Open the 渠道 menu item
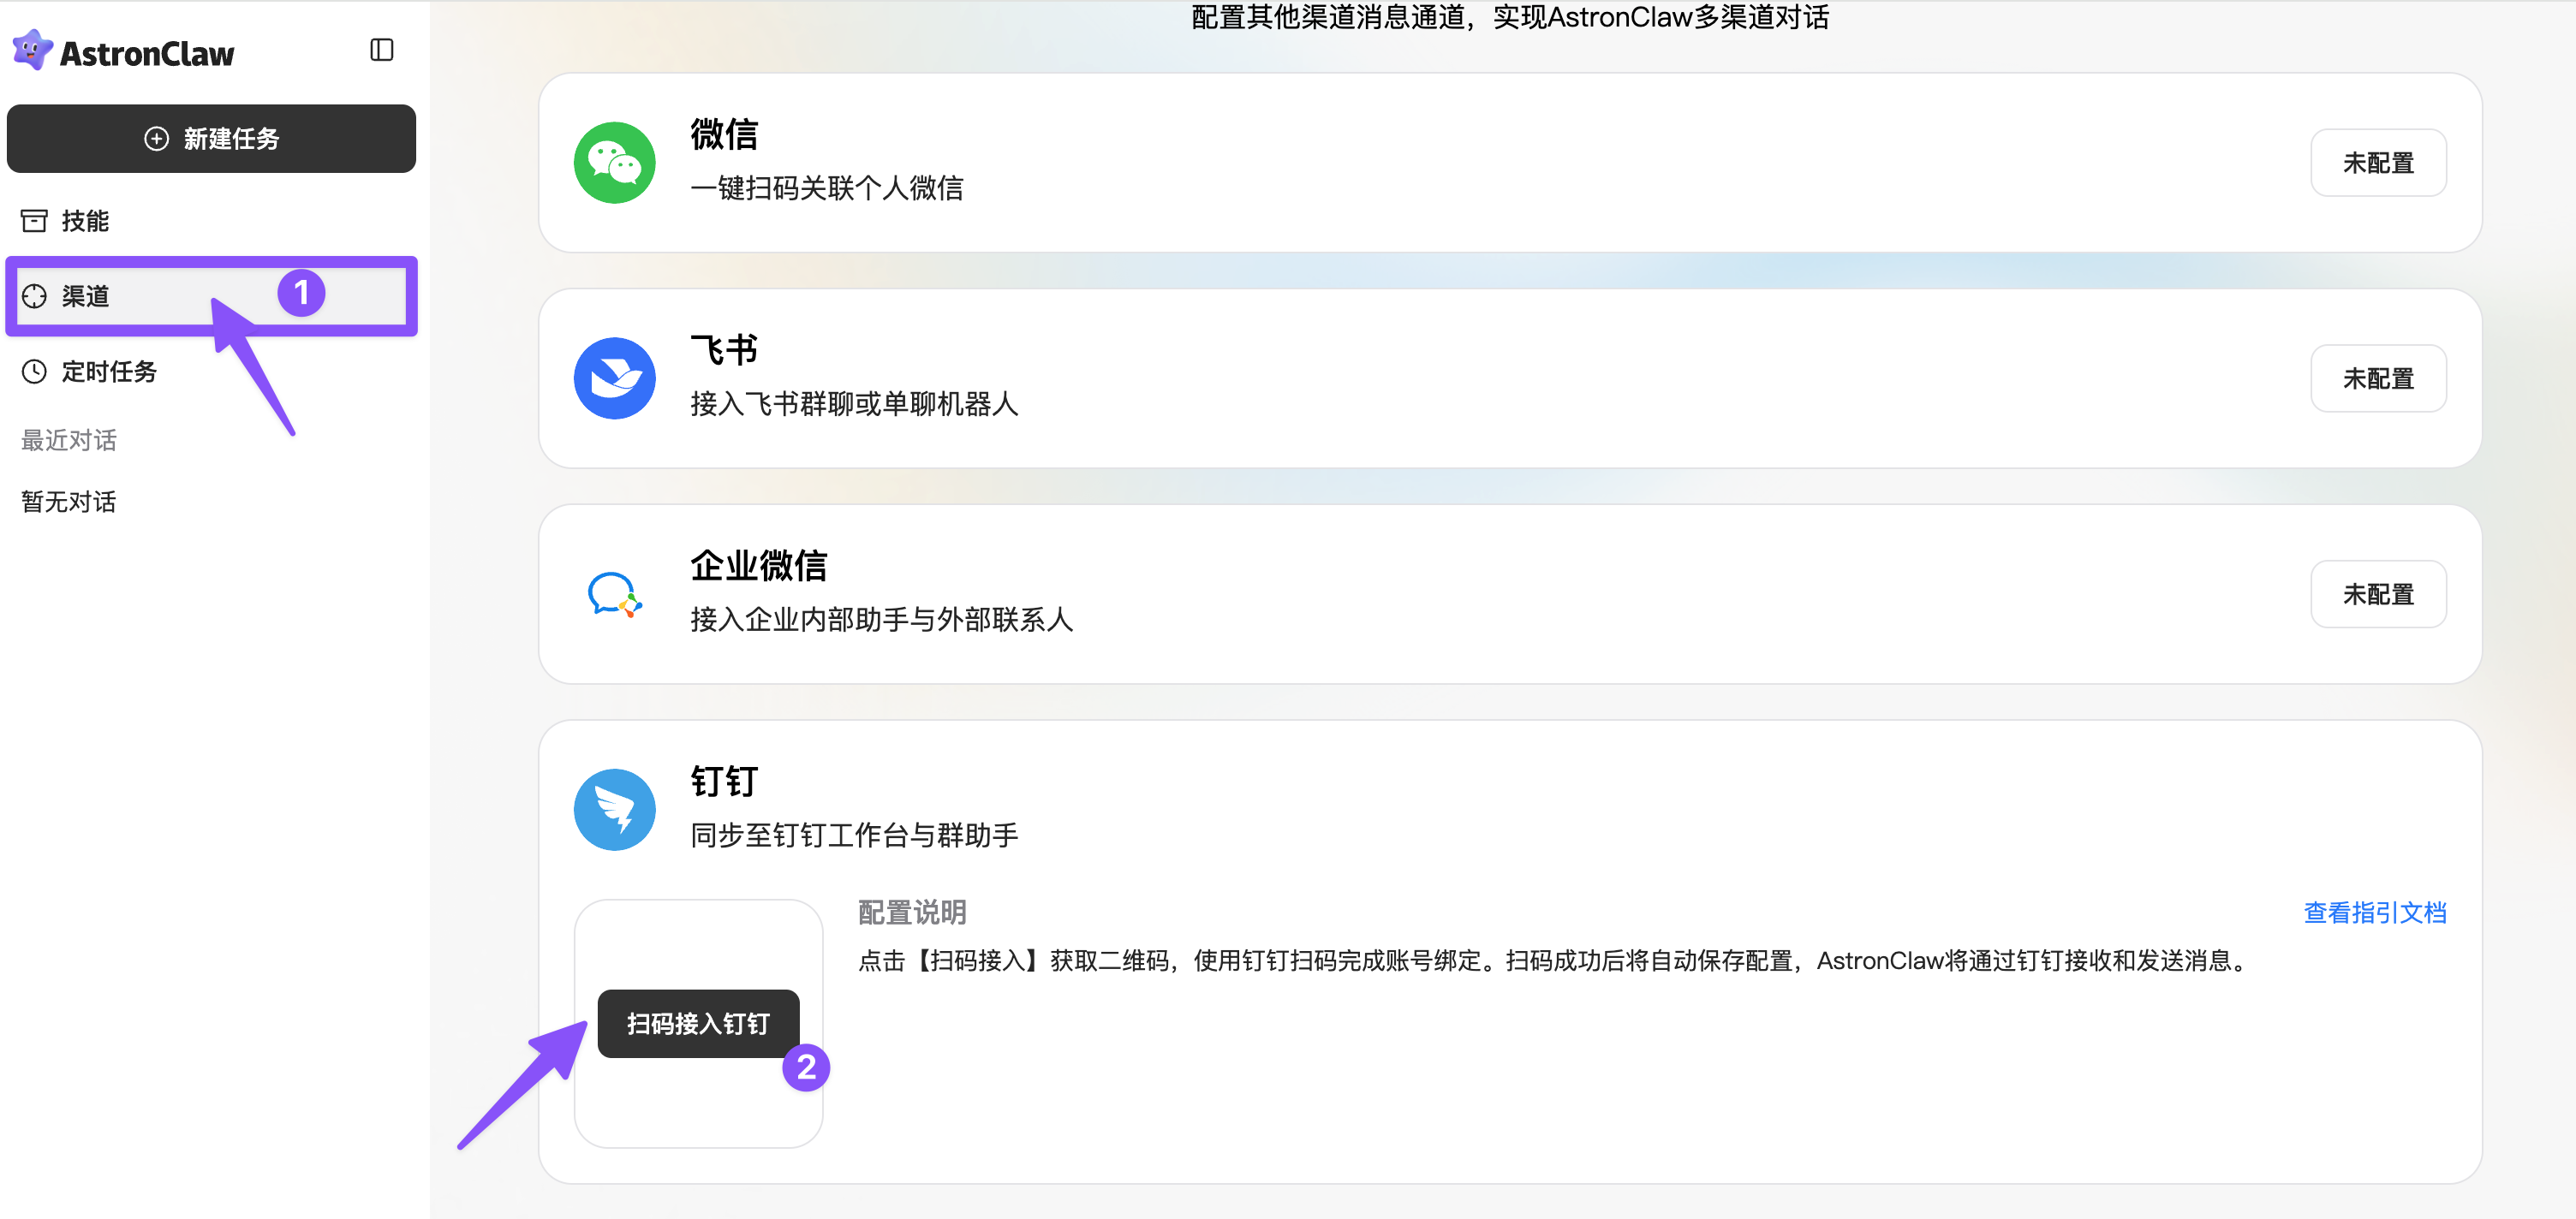The image size is (2576, 1219). [x=211, y=296]
